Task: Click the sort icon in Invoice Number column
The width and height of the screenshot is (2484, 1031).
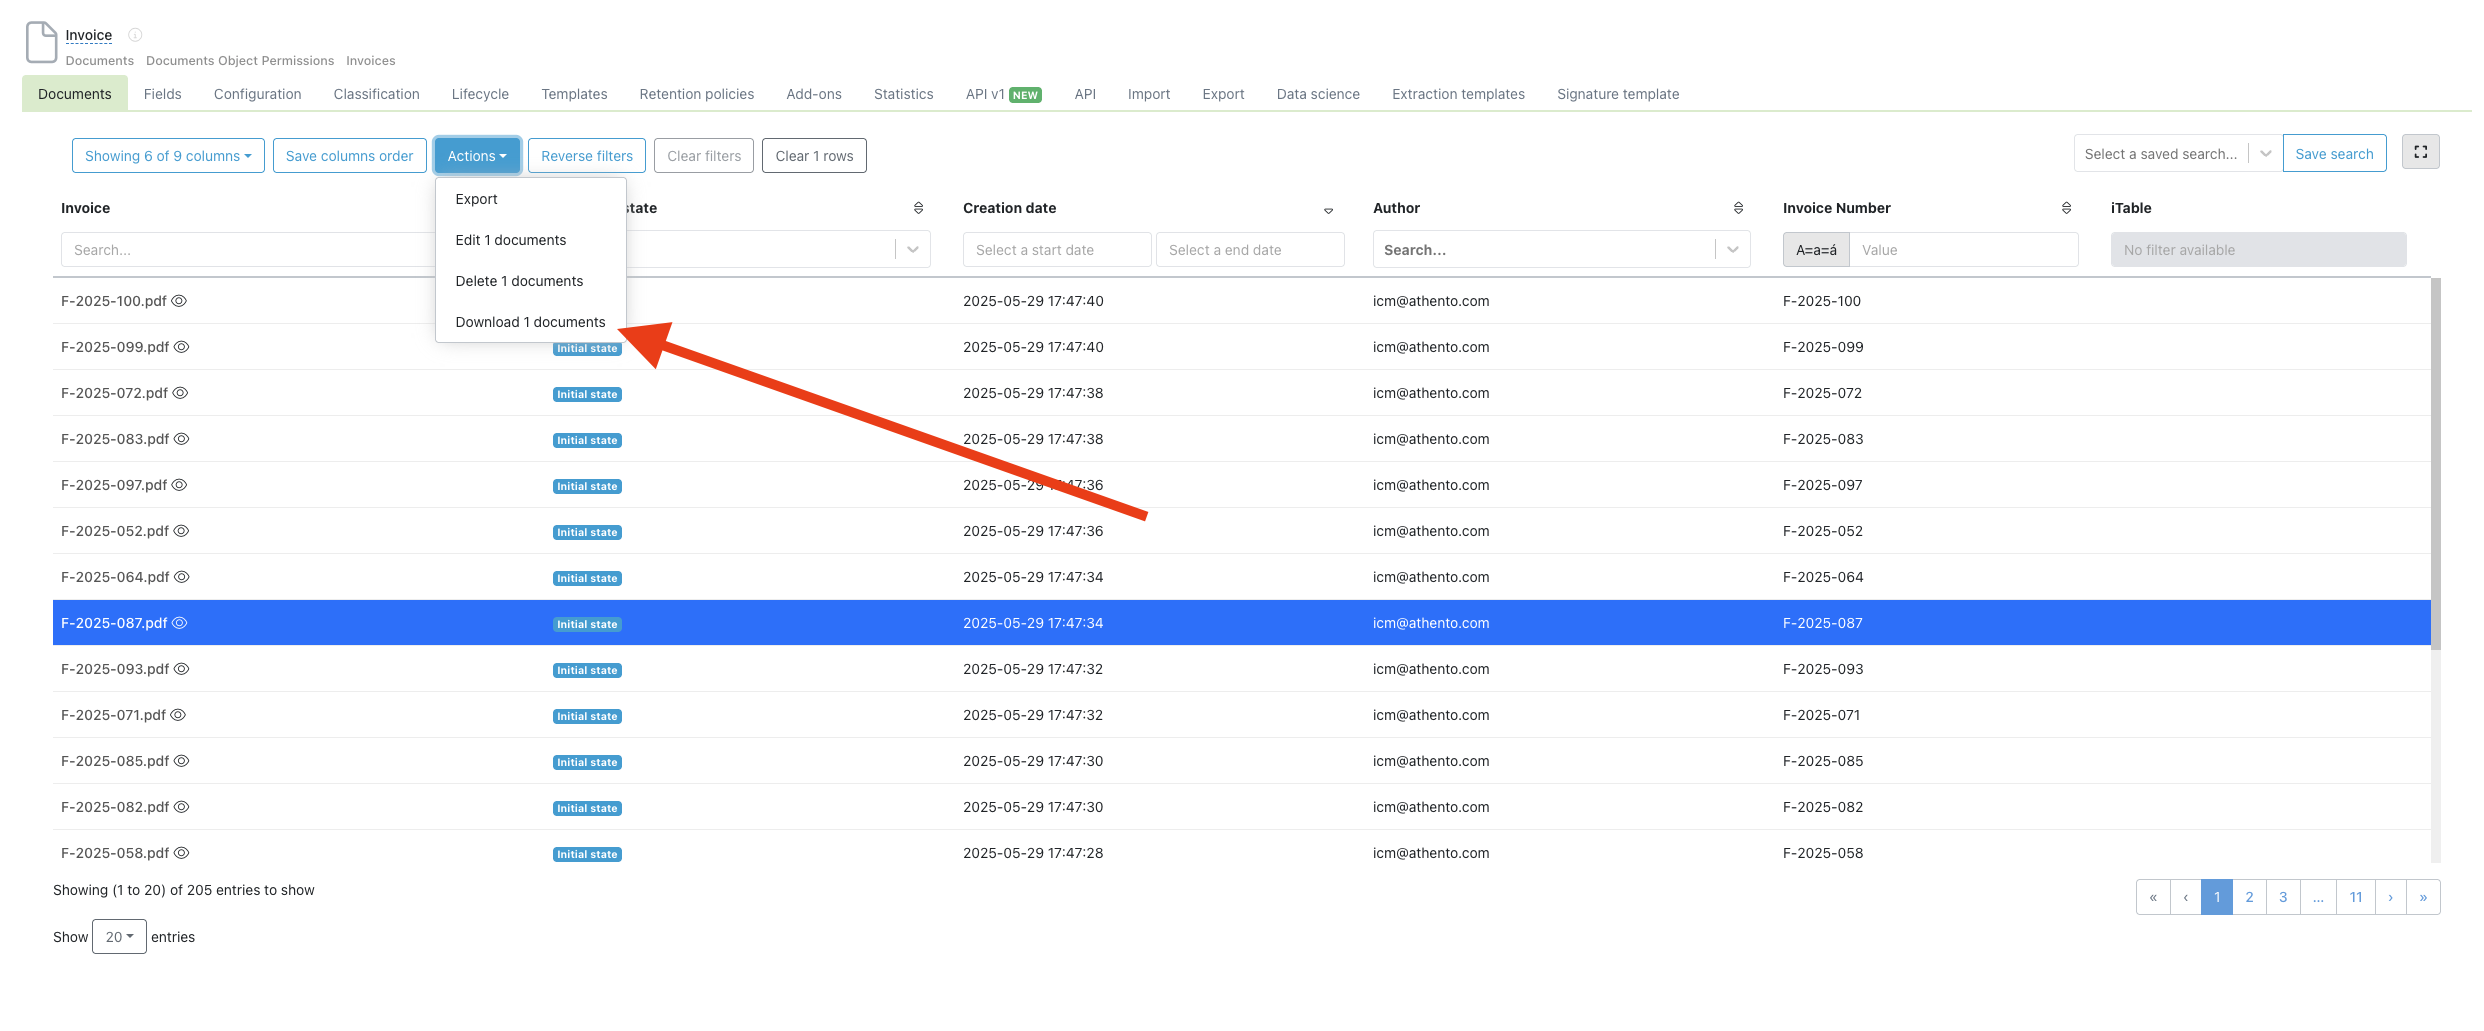Action: [2066, 208]
